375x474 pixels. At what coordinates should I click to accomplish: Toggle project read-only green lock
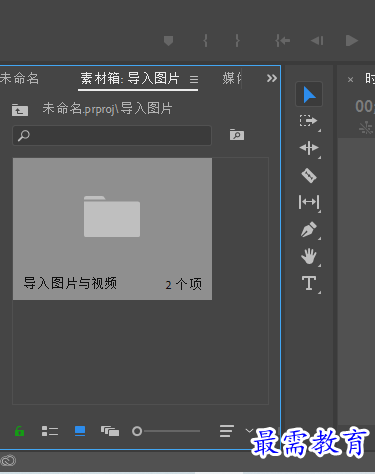(x=19, y=431)
